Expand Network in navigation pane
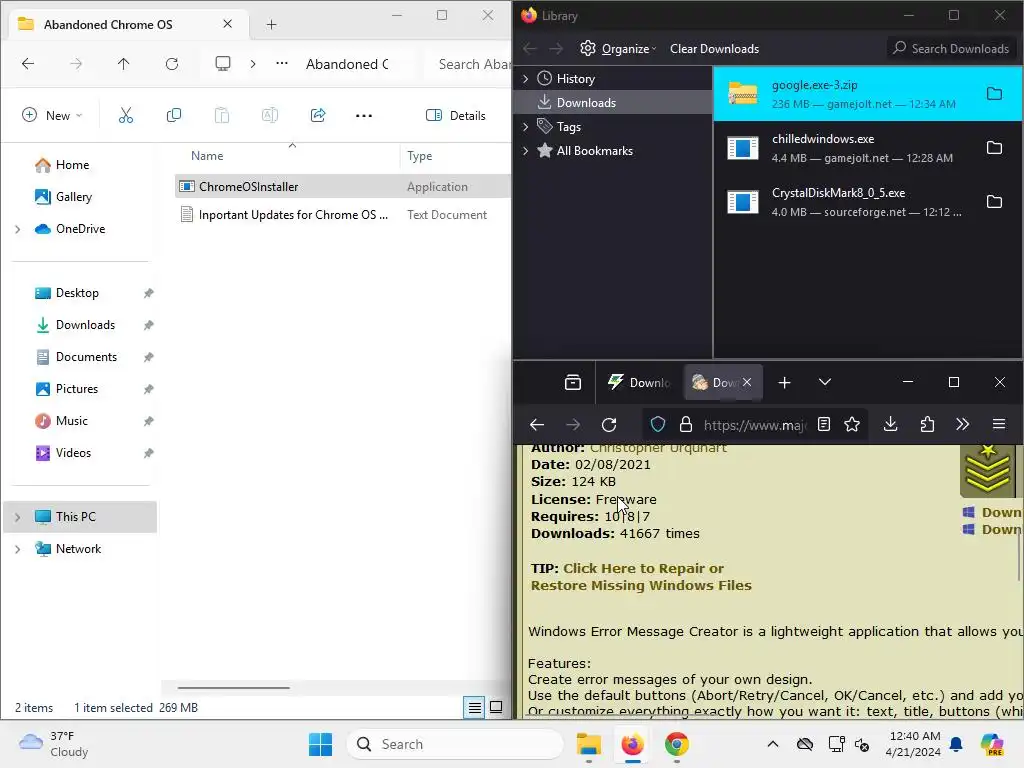This screenshot has height=768, width=1024. click(x=18, y=549)
